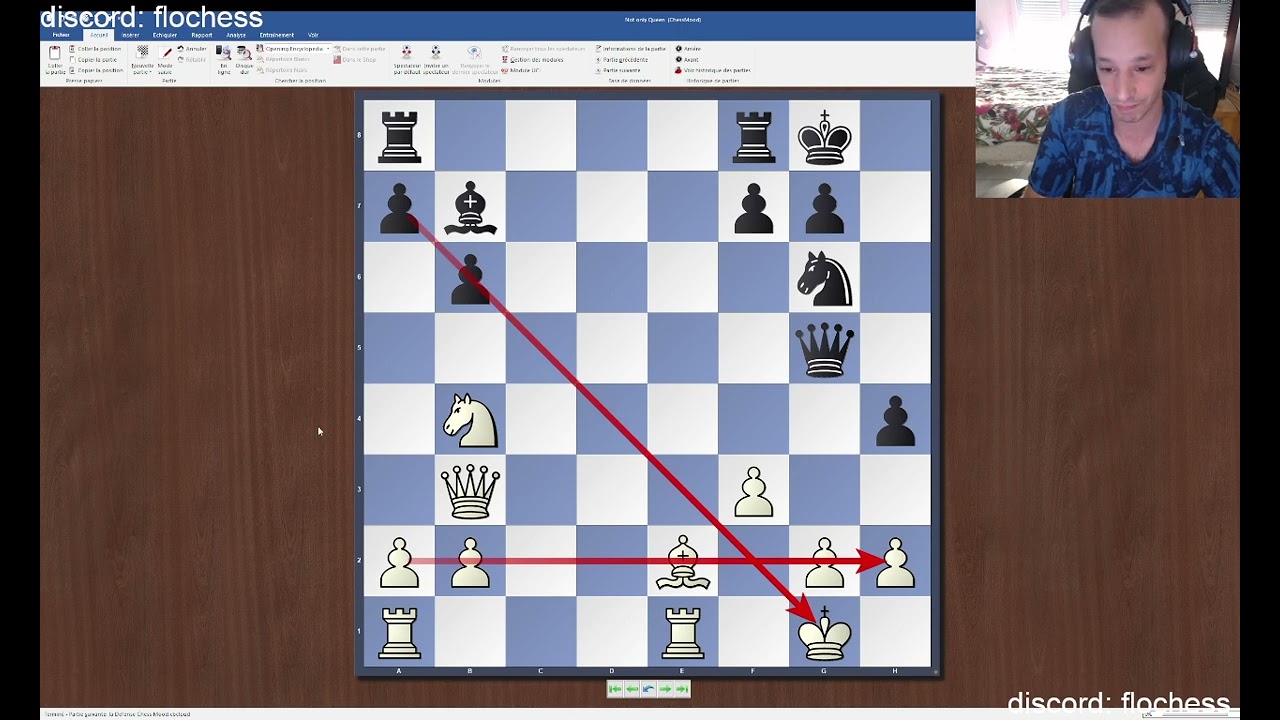Go to 'Partie précédente'
This screenshot has height=720, width=1280.
coord(623,60)
